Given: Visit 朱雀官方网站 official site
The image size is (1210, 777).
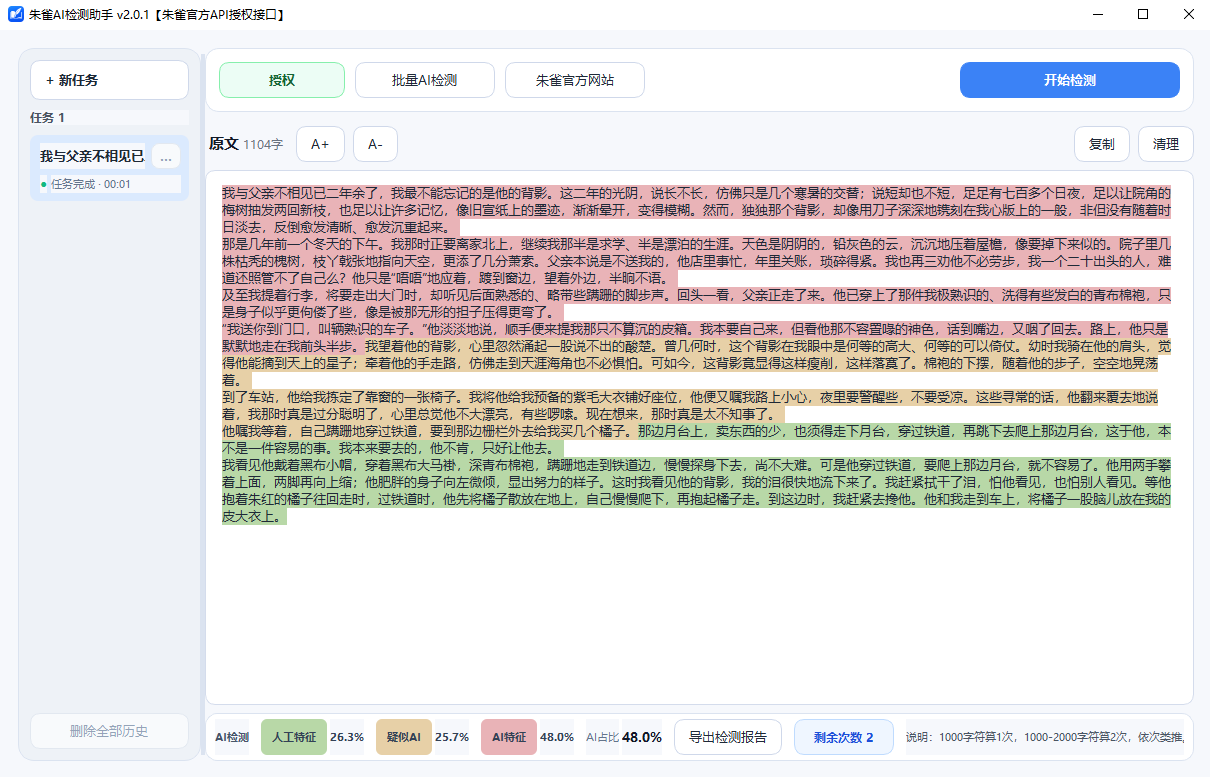Looking at the screenshot, I should pos(575,80).
